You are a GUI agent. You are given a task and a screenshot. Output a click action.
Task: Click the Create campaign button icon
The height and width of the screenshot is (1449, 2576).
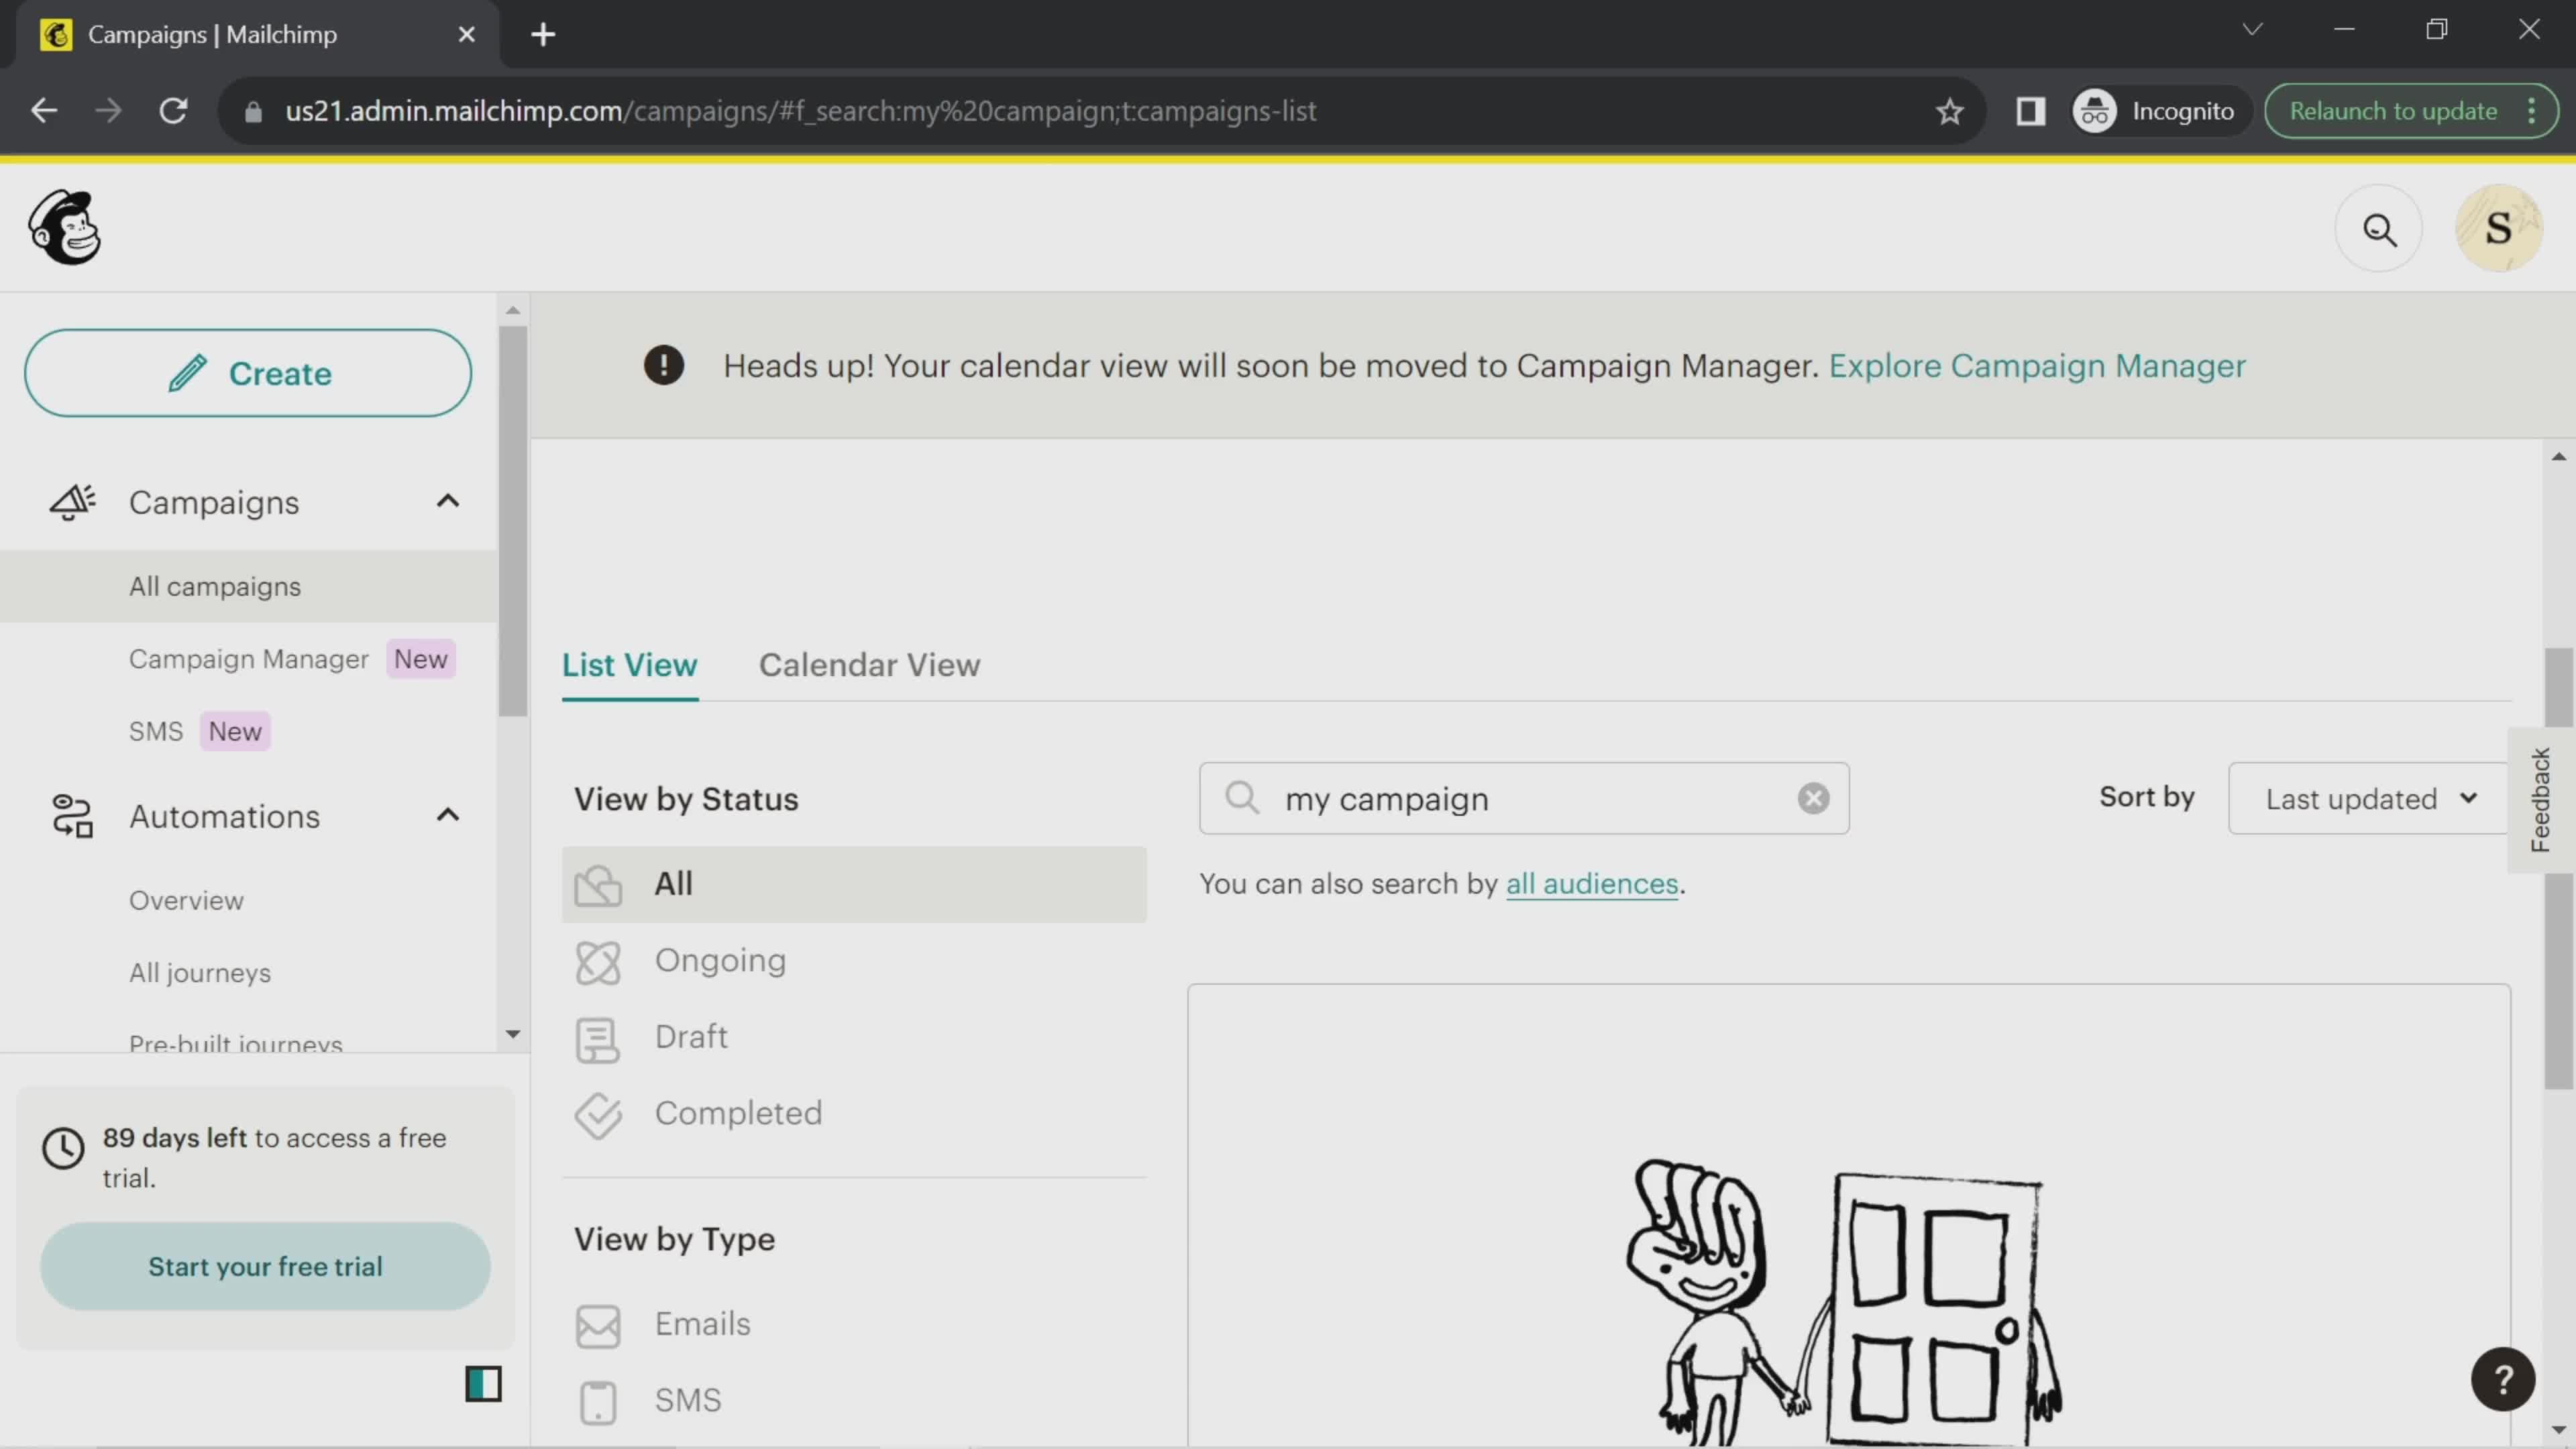pyautogui.click(x=188, y=372)
